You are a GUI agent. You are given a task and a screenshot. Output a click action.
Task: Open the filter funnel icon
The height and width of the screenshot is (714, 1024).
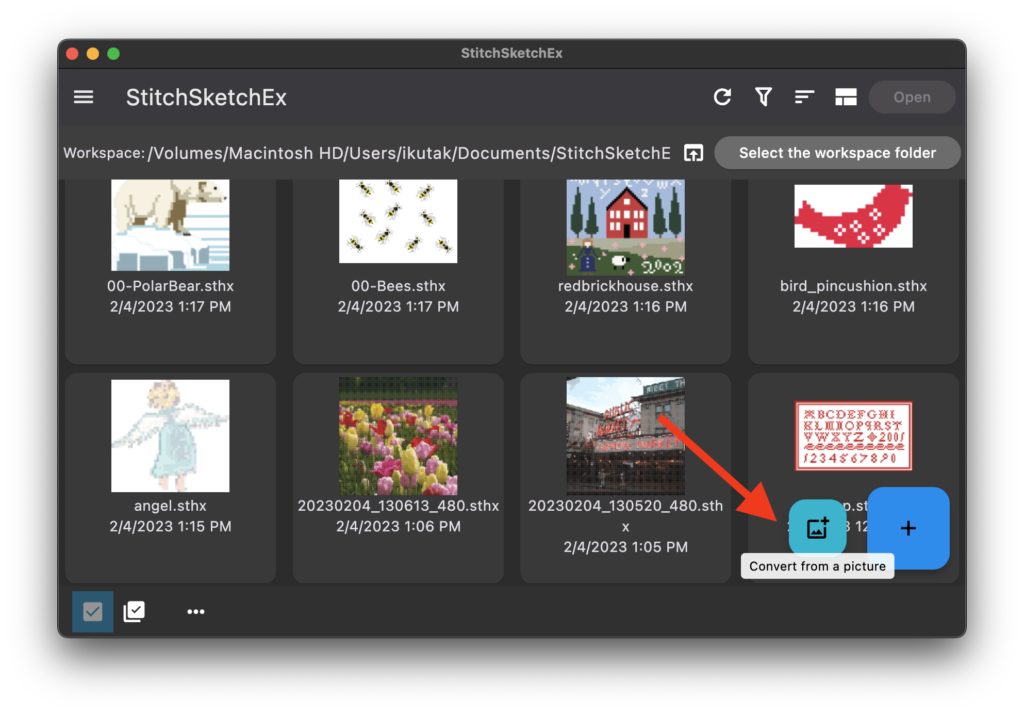point(763,97)
